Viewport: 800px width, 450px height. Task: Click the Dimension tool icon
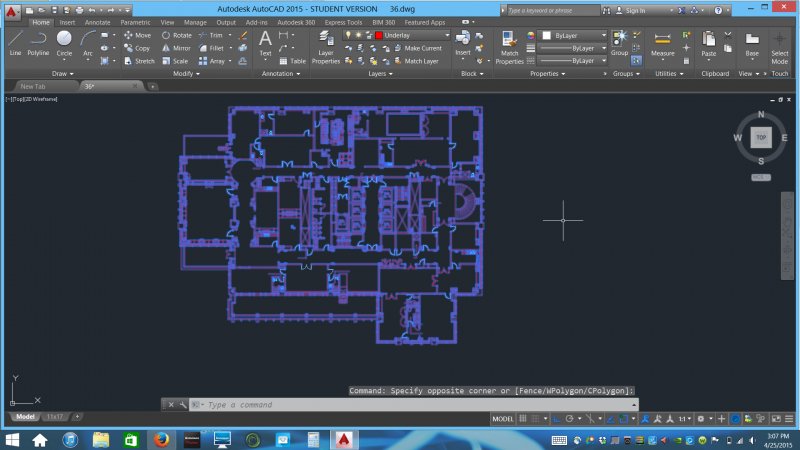283,35
